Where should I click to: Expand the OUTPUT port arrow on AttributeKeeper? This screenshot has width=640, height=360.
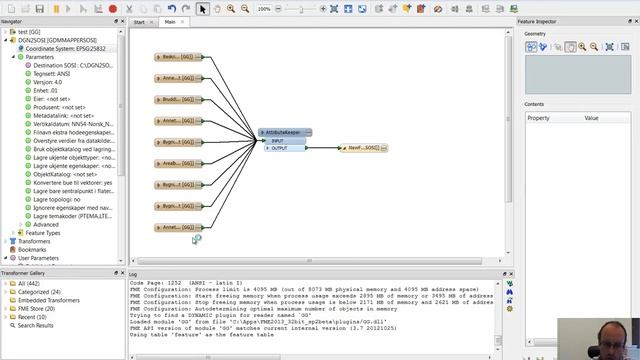pyautogui.click(x=268, y=148)
